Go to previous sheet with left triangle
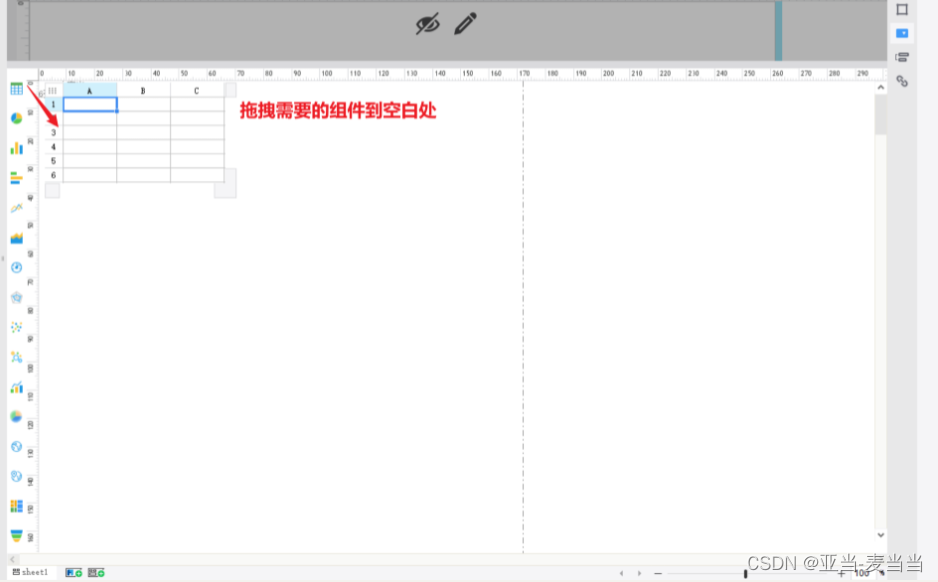 [x=622, y=573]
